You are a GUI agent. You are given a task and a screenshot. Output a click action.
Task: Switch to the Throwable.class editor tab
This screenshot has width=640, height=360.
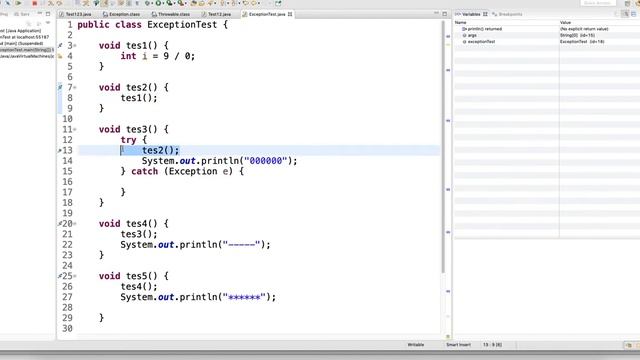click(x=171, y=14)
